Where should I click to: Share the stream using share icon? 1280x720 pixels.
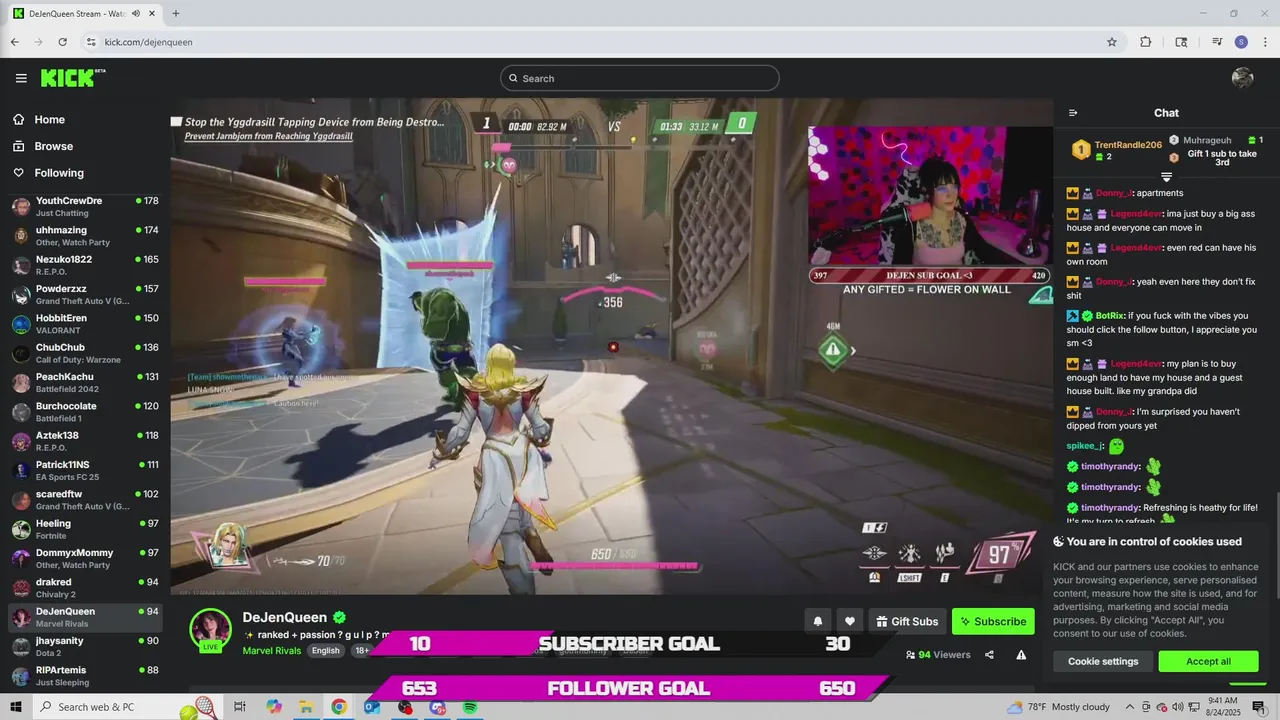click(x=989, y=655)
